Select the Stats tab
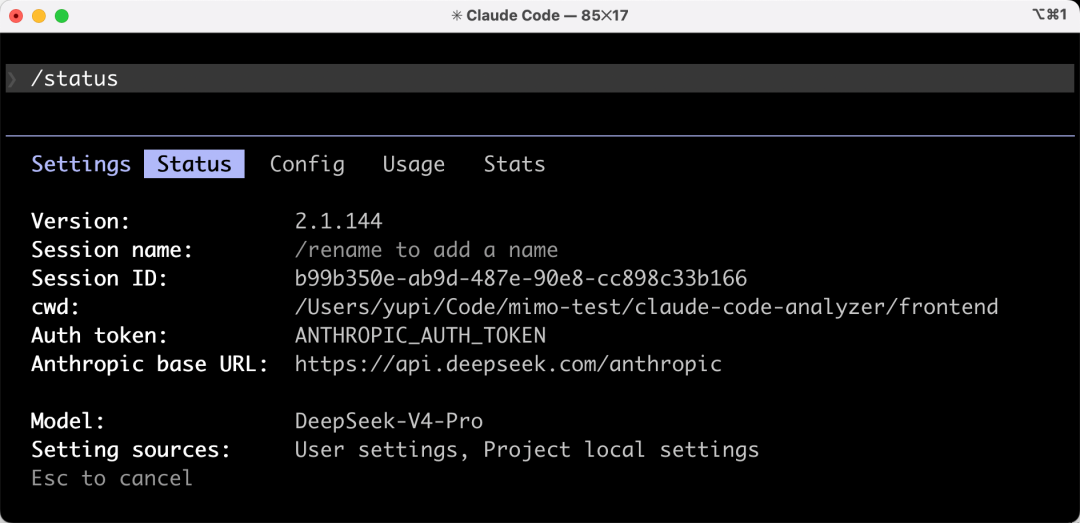Viewport: 1080px width, 523px height. click(x=515, y=164)
